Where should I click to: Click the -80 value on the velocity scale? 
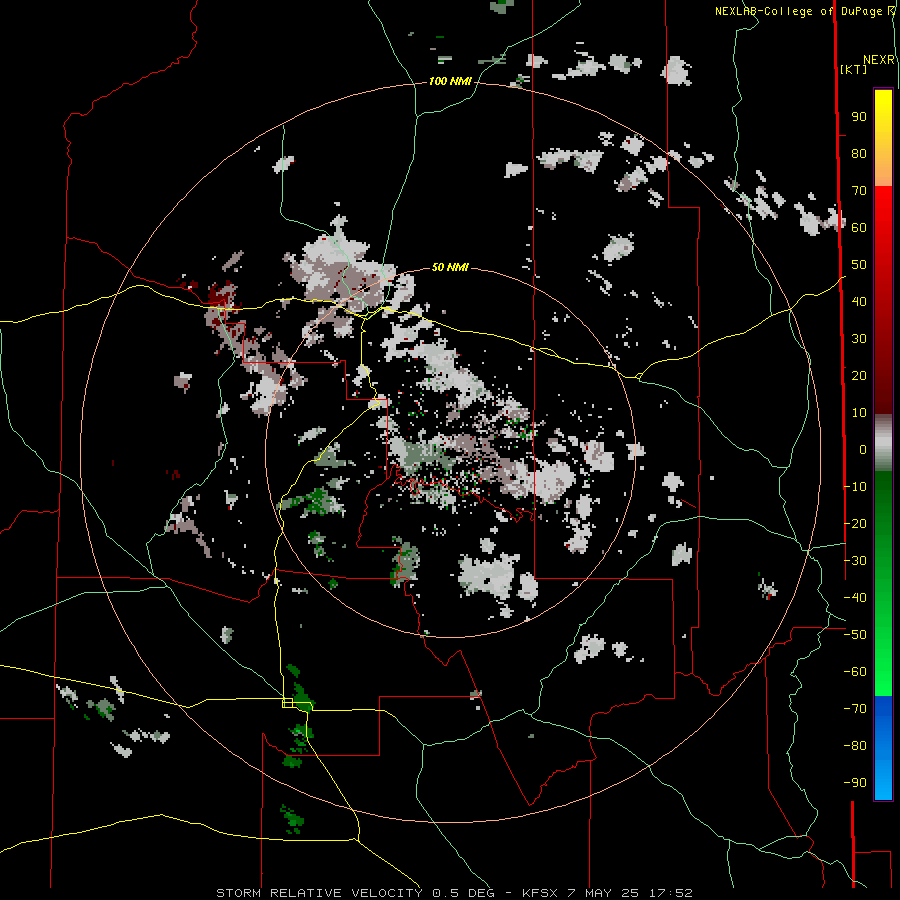[855, 746]
